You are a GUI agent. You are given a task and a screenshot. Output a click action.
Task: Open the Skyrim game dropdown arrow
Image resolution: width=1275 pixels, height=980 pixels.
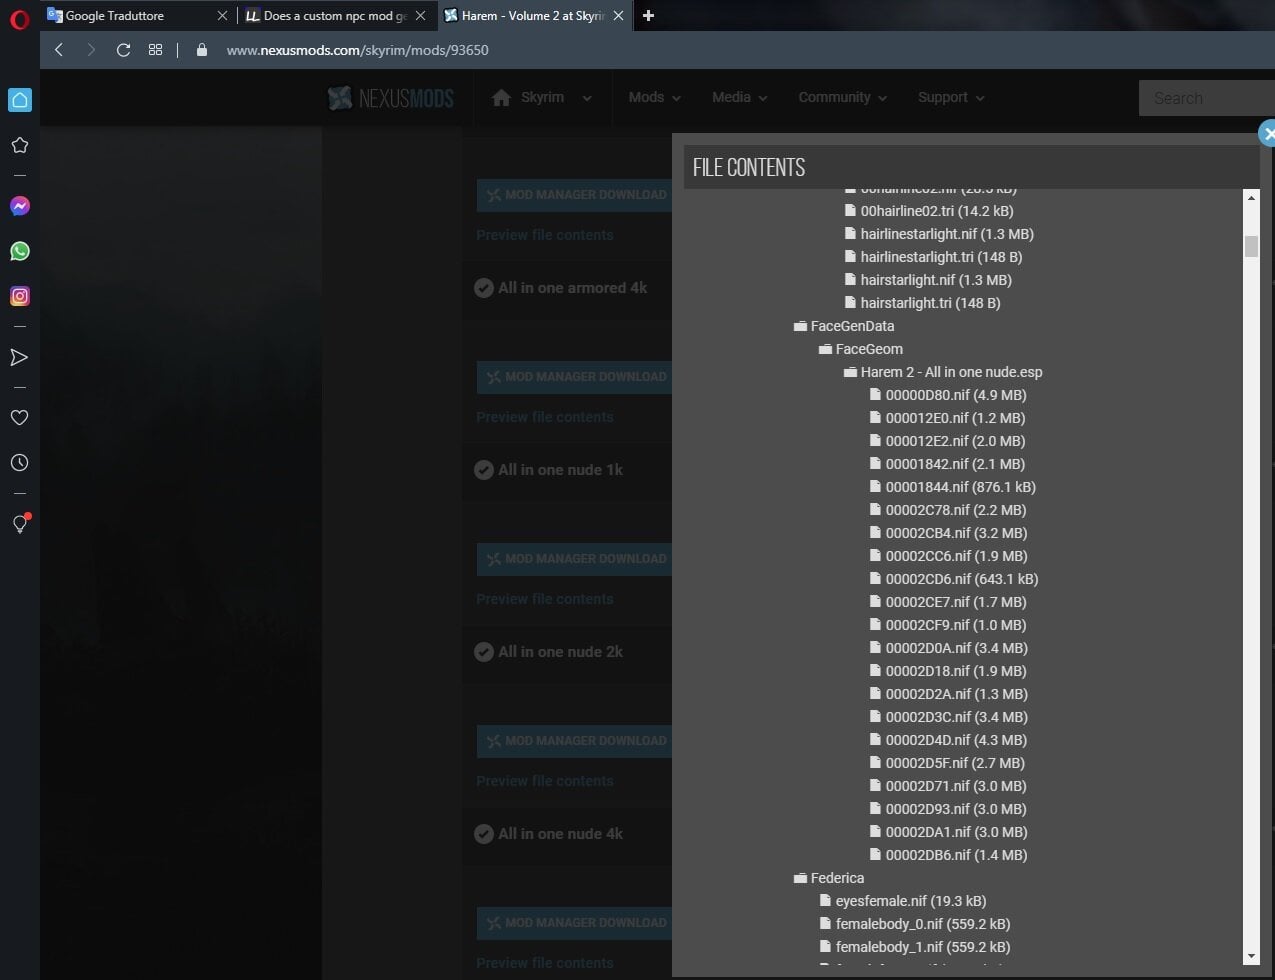pos(587,98)
